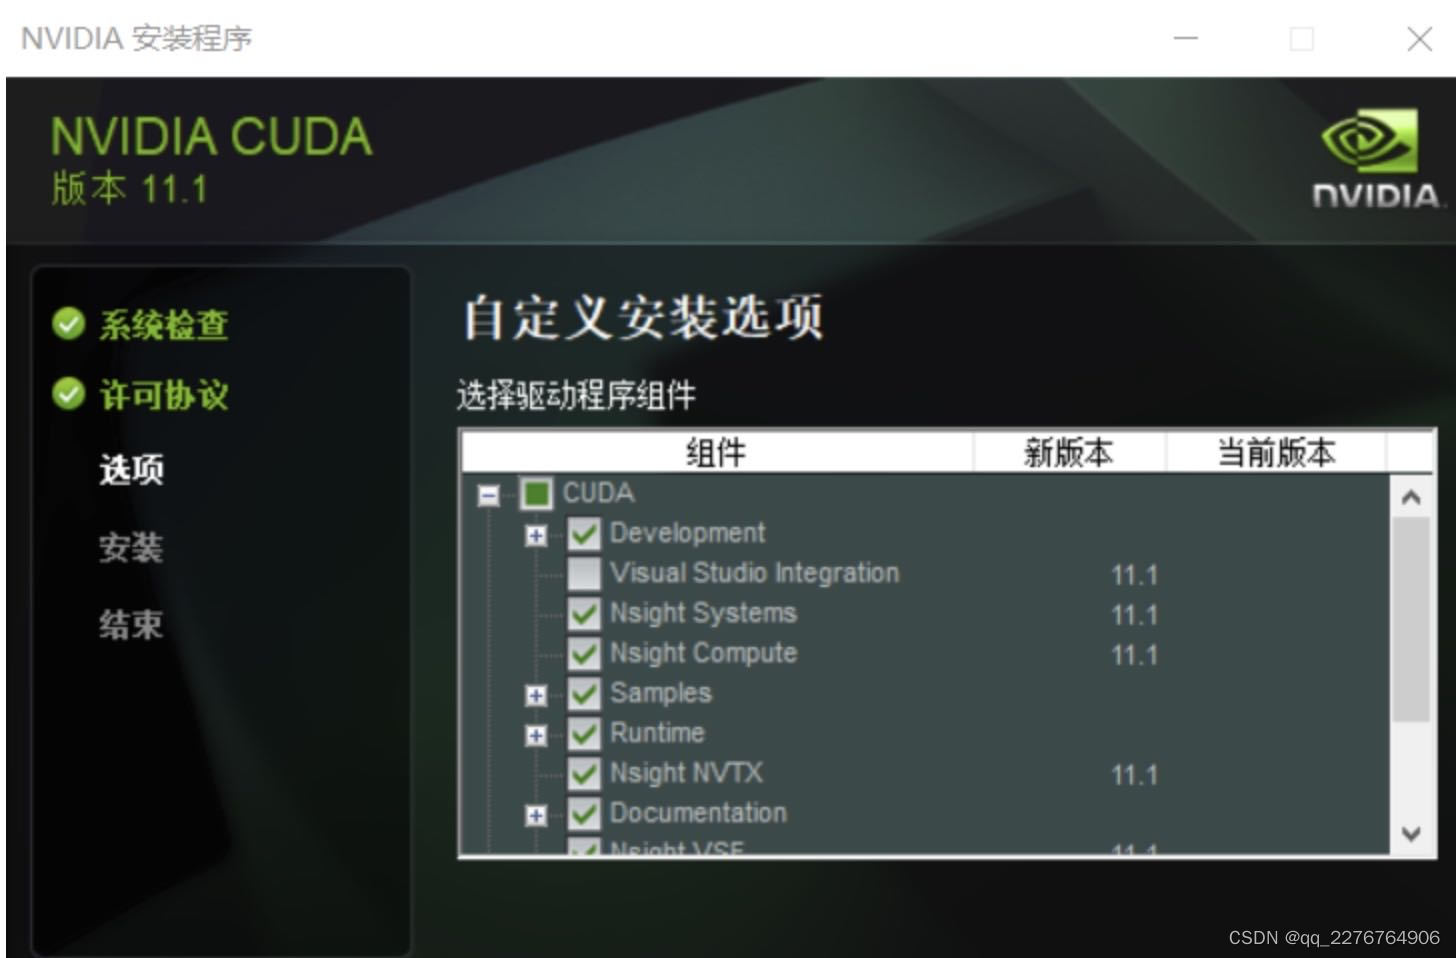Expand the Development node

[x=536, y=535]
